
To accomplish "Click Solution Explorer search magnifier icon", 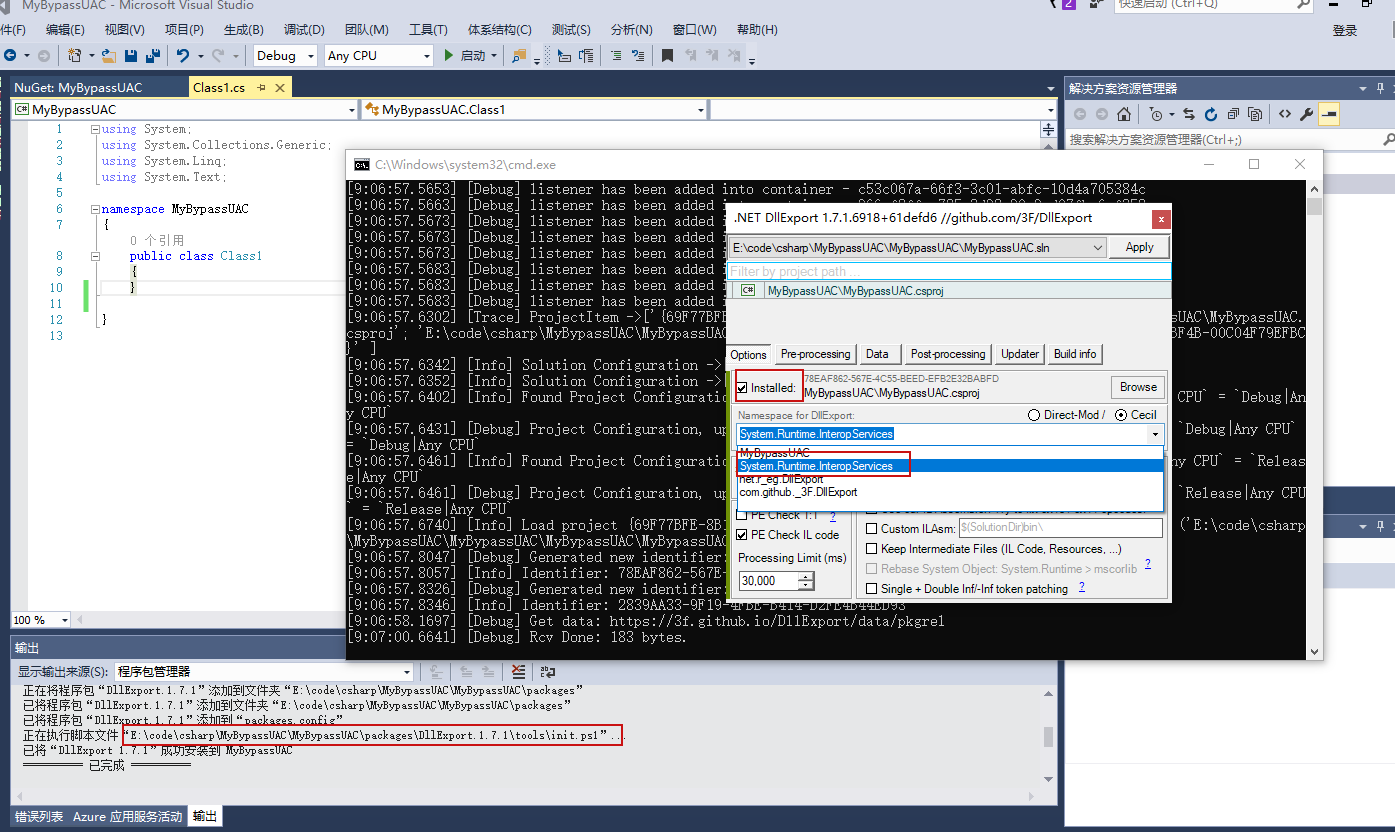I will coord(1389,140).
